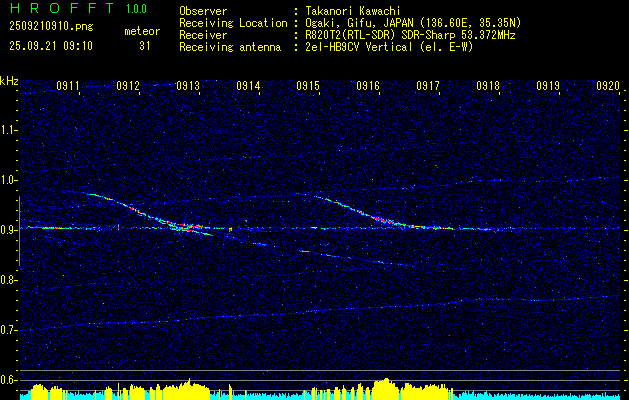Click the 0.8 frequency axis label
The image size is (629, 400).
9,280
